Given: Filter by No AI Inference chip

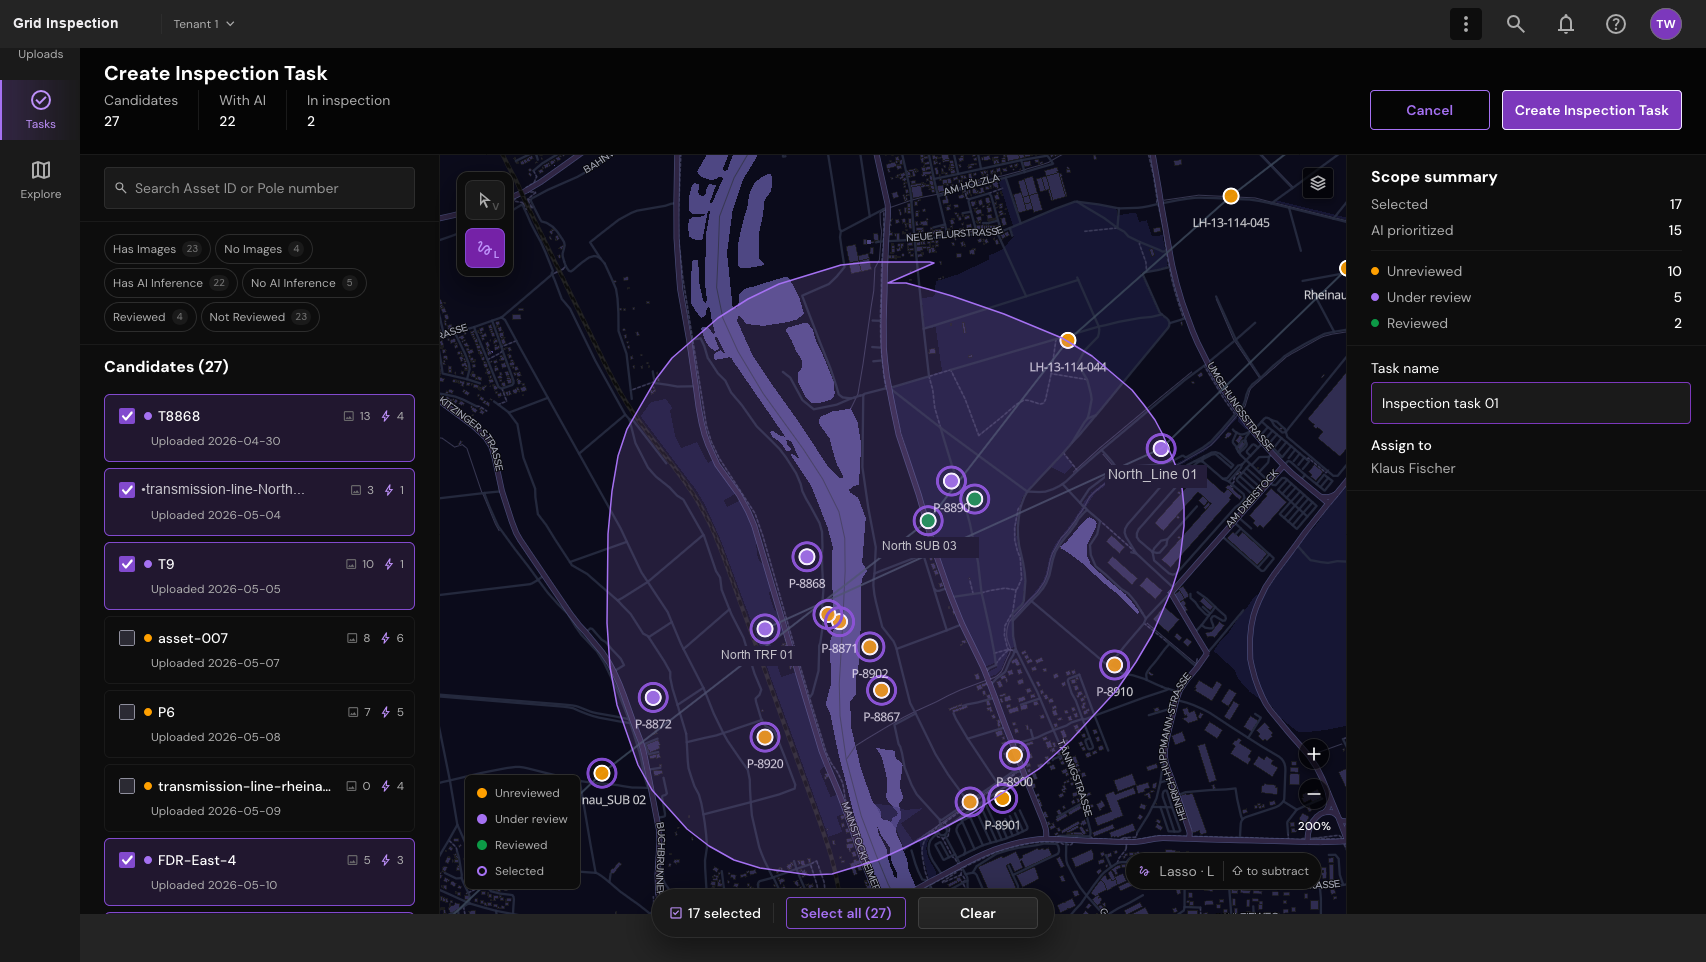Looking at the screenshot, I should [304, 283].
